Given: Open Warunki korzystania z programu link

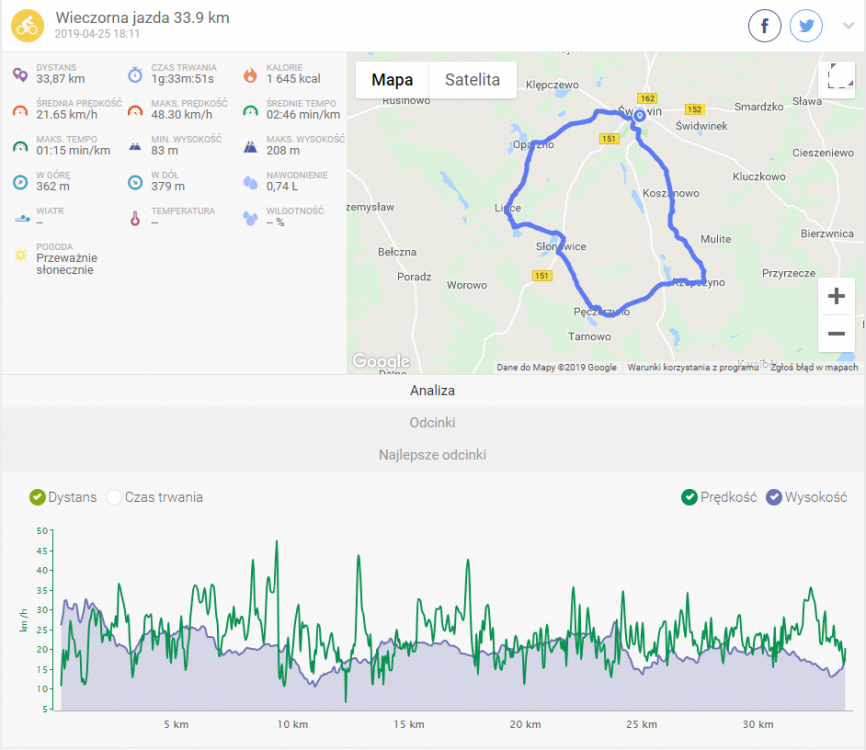Looking at the screenshot, I should [692, 367].
